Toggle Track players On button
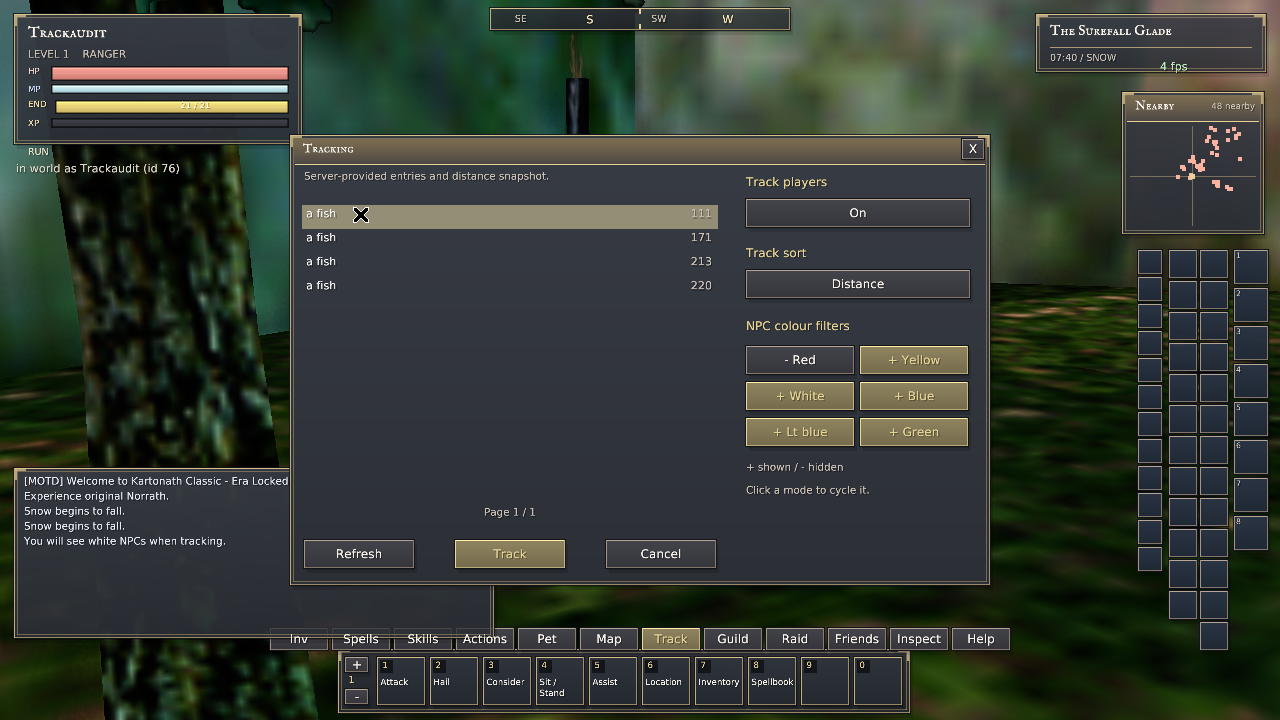Viewport: 1280px width, 720px height. tap(858, 213)
